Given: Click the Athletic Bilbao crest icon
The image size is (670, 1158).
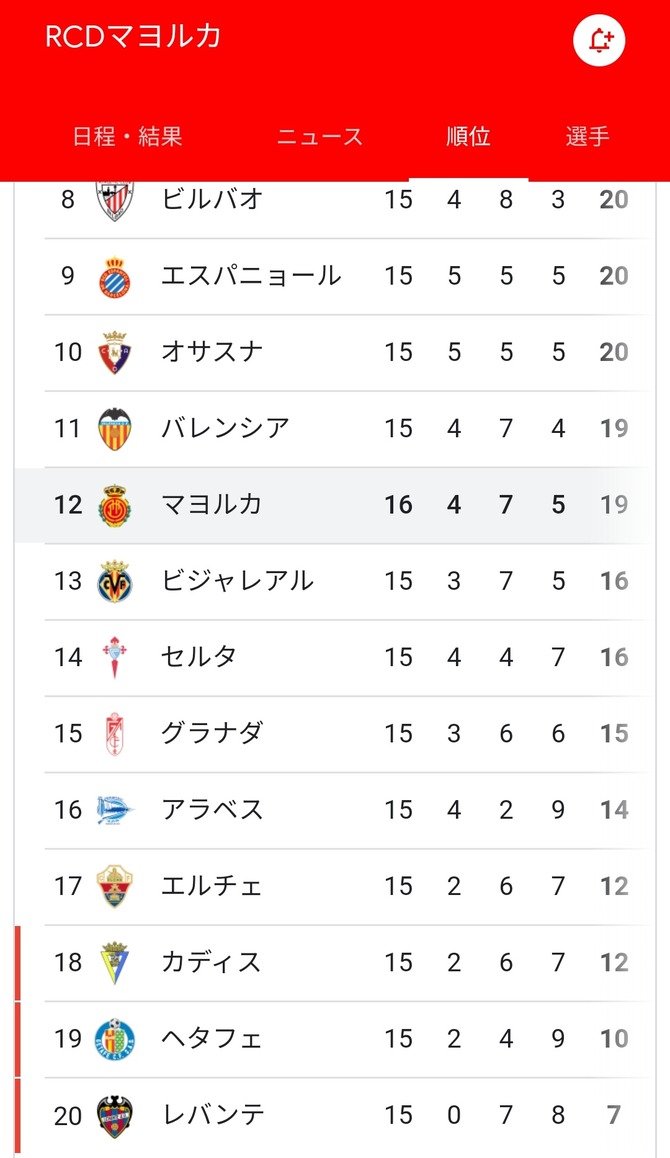Looking at the screenshot, I should [114, 200].
